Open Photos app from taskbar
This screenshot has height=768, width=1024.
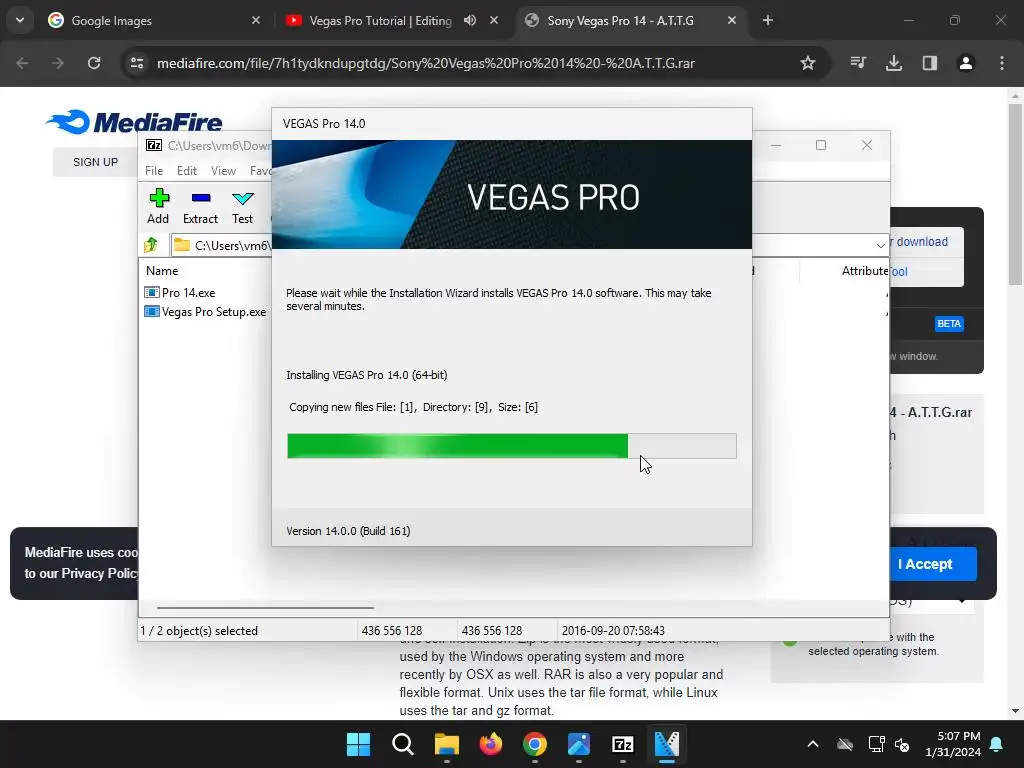tap(579, 744)
